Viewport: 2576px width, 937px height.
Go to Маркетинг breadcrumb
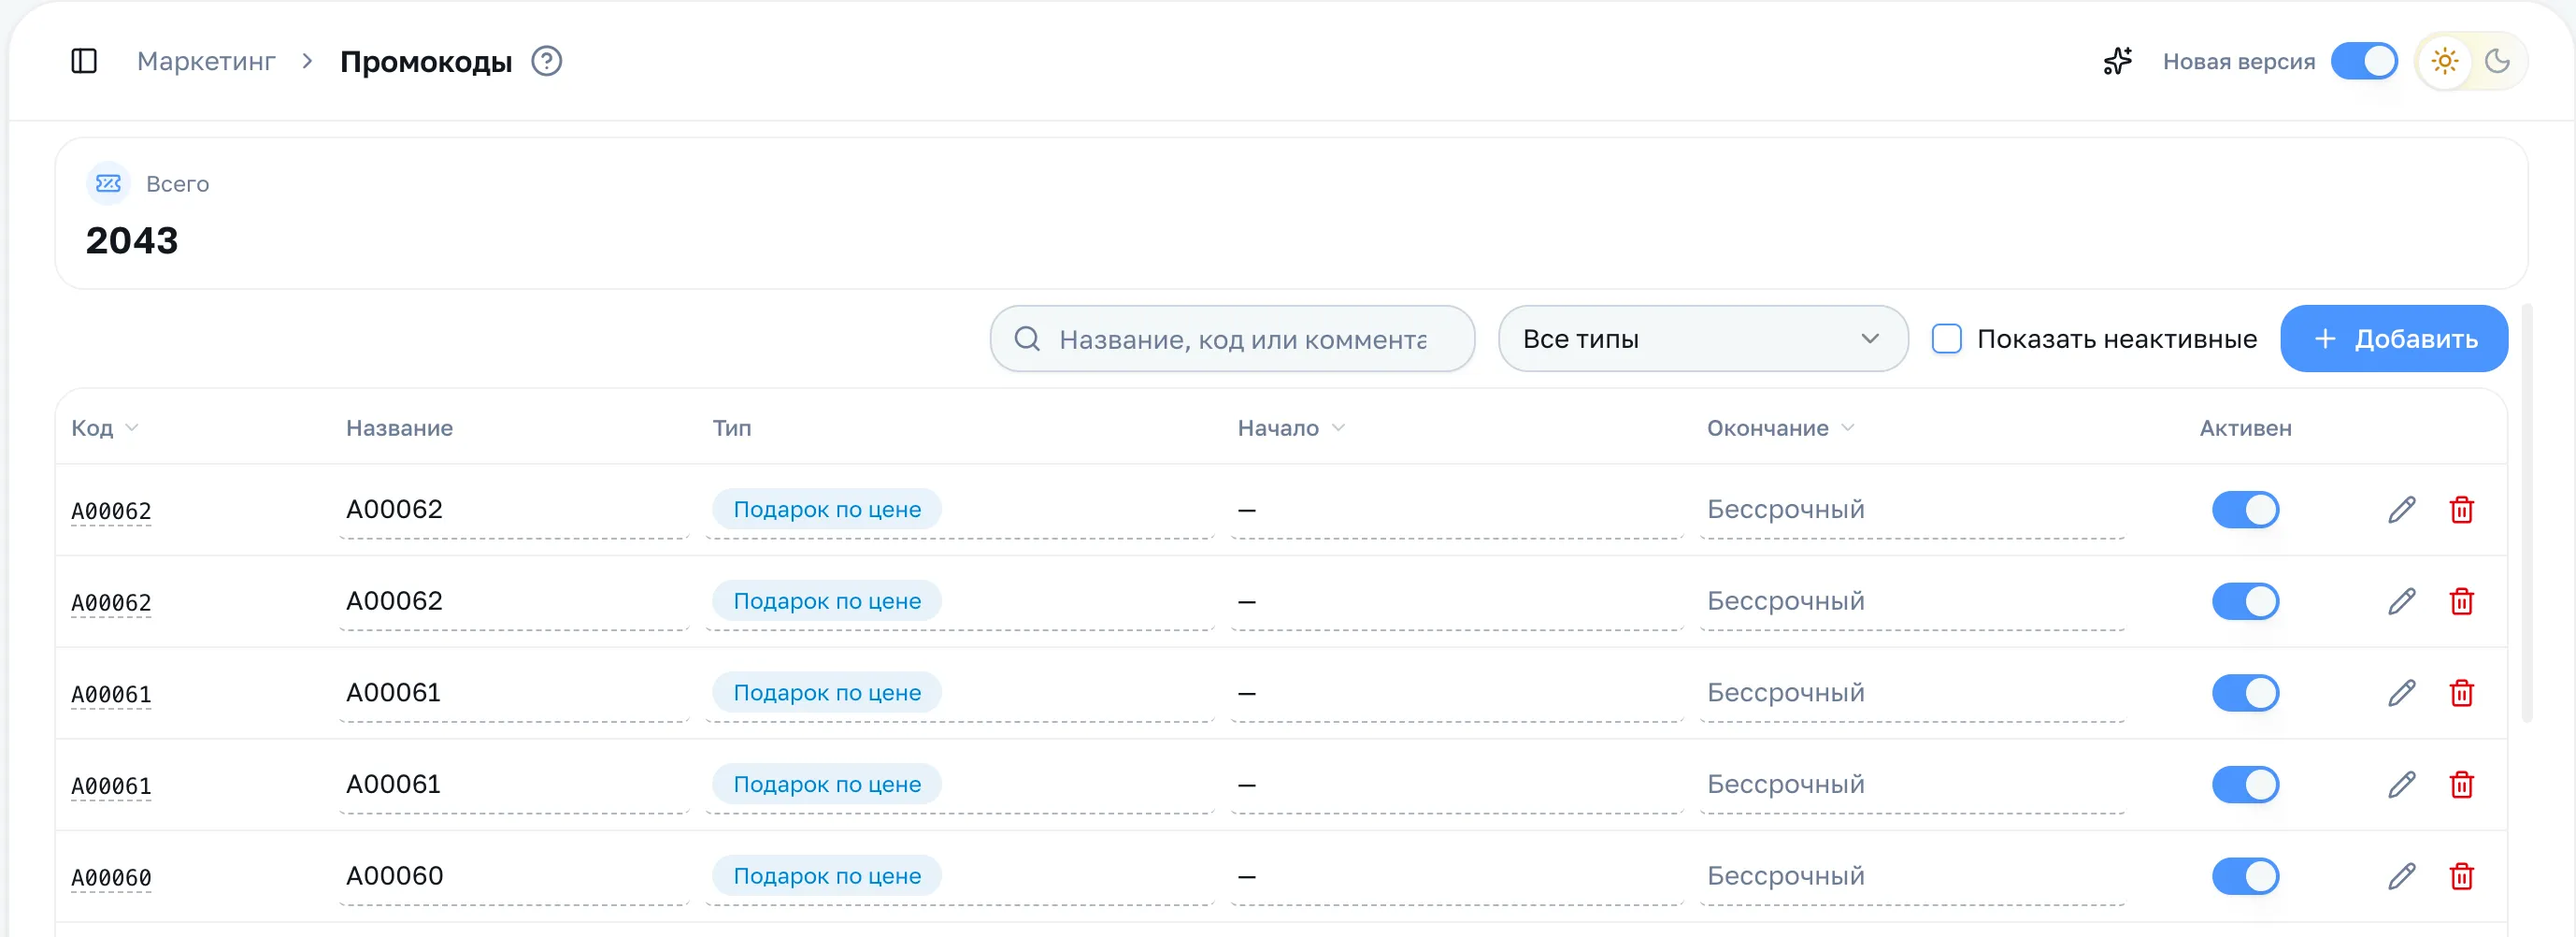pos(206,61)
